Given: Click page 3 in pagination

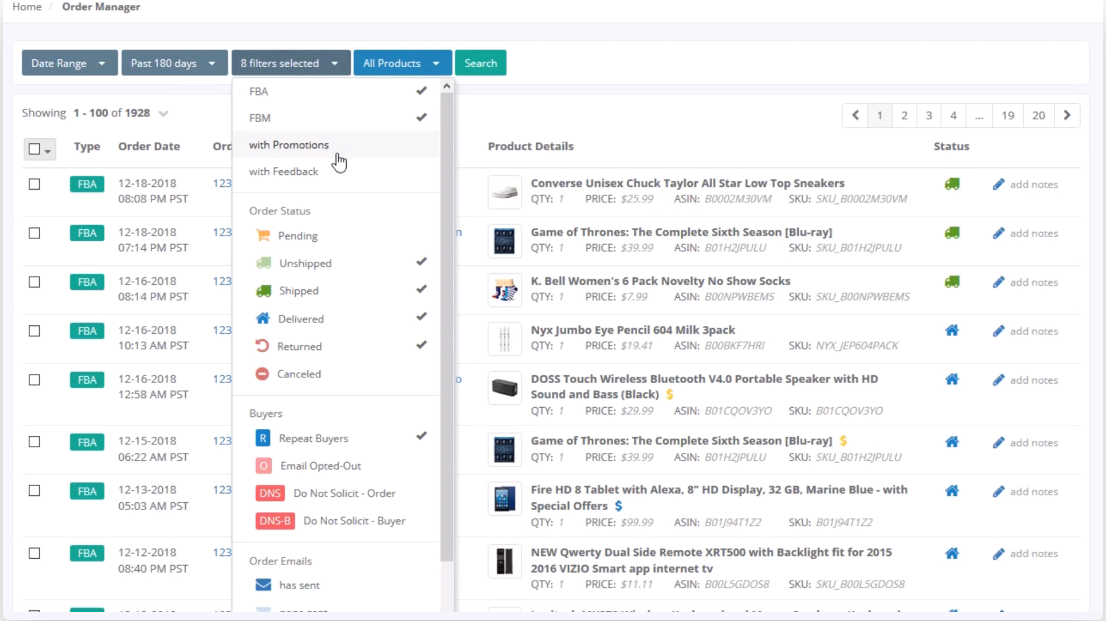Looking at the screenshot, I should (929, 115).
